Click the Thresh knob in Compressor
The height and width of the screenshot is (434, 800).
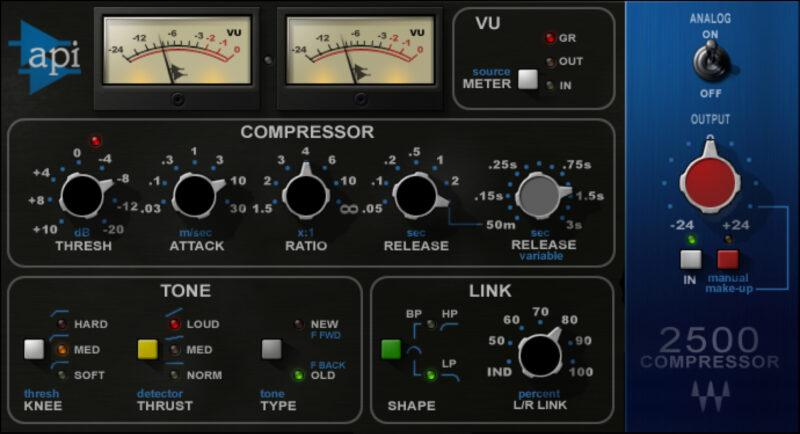click(85, 195)
